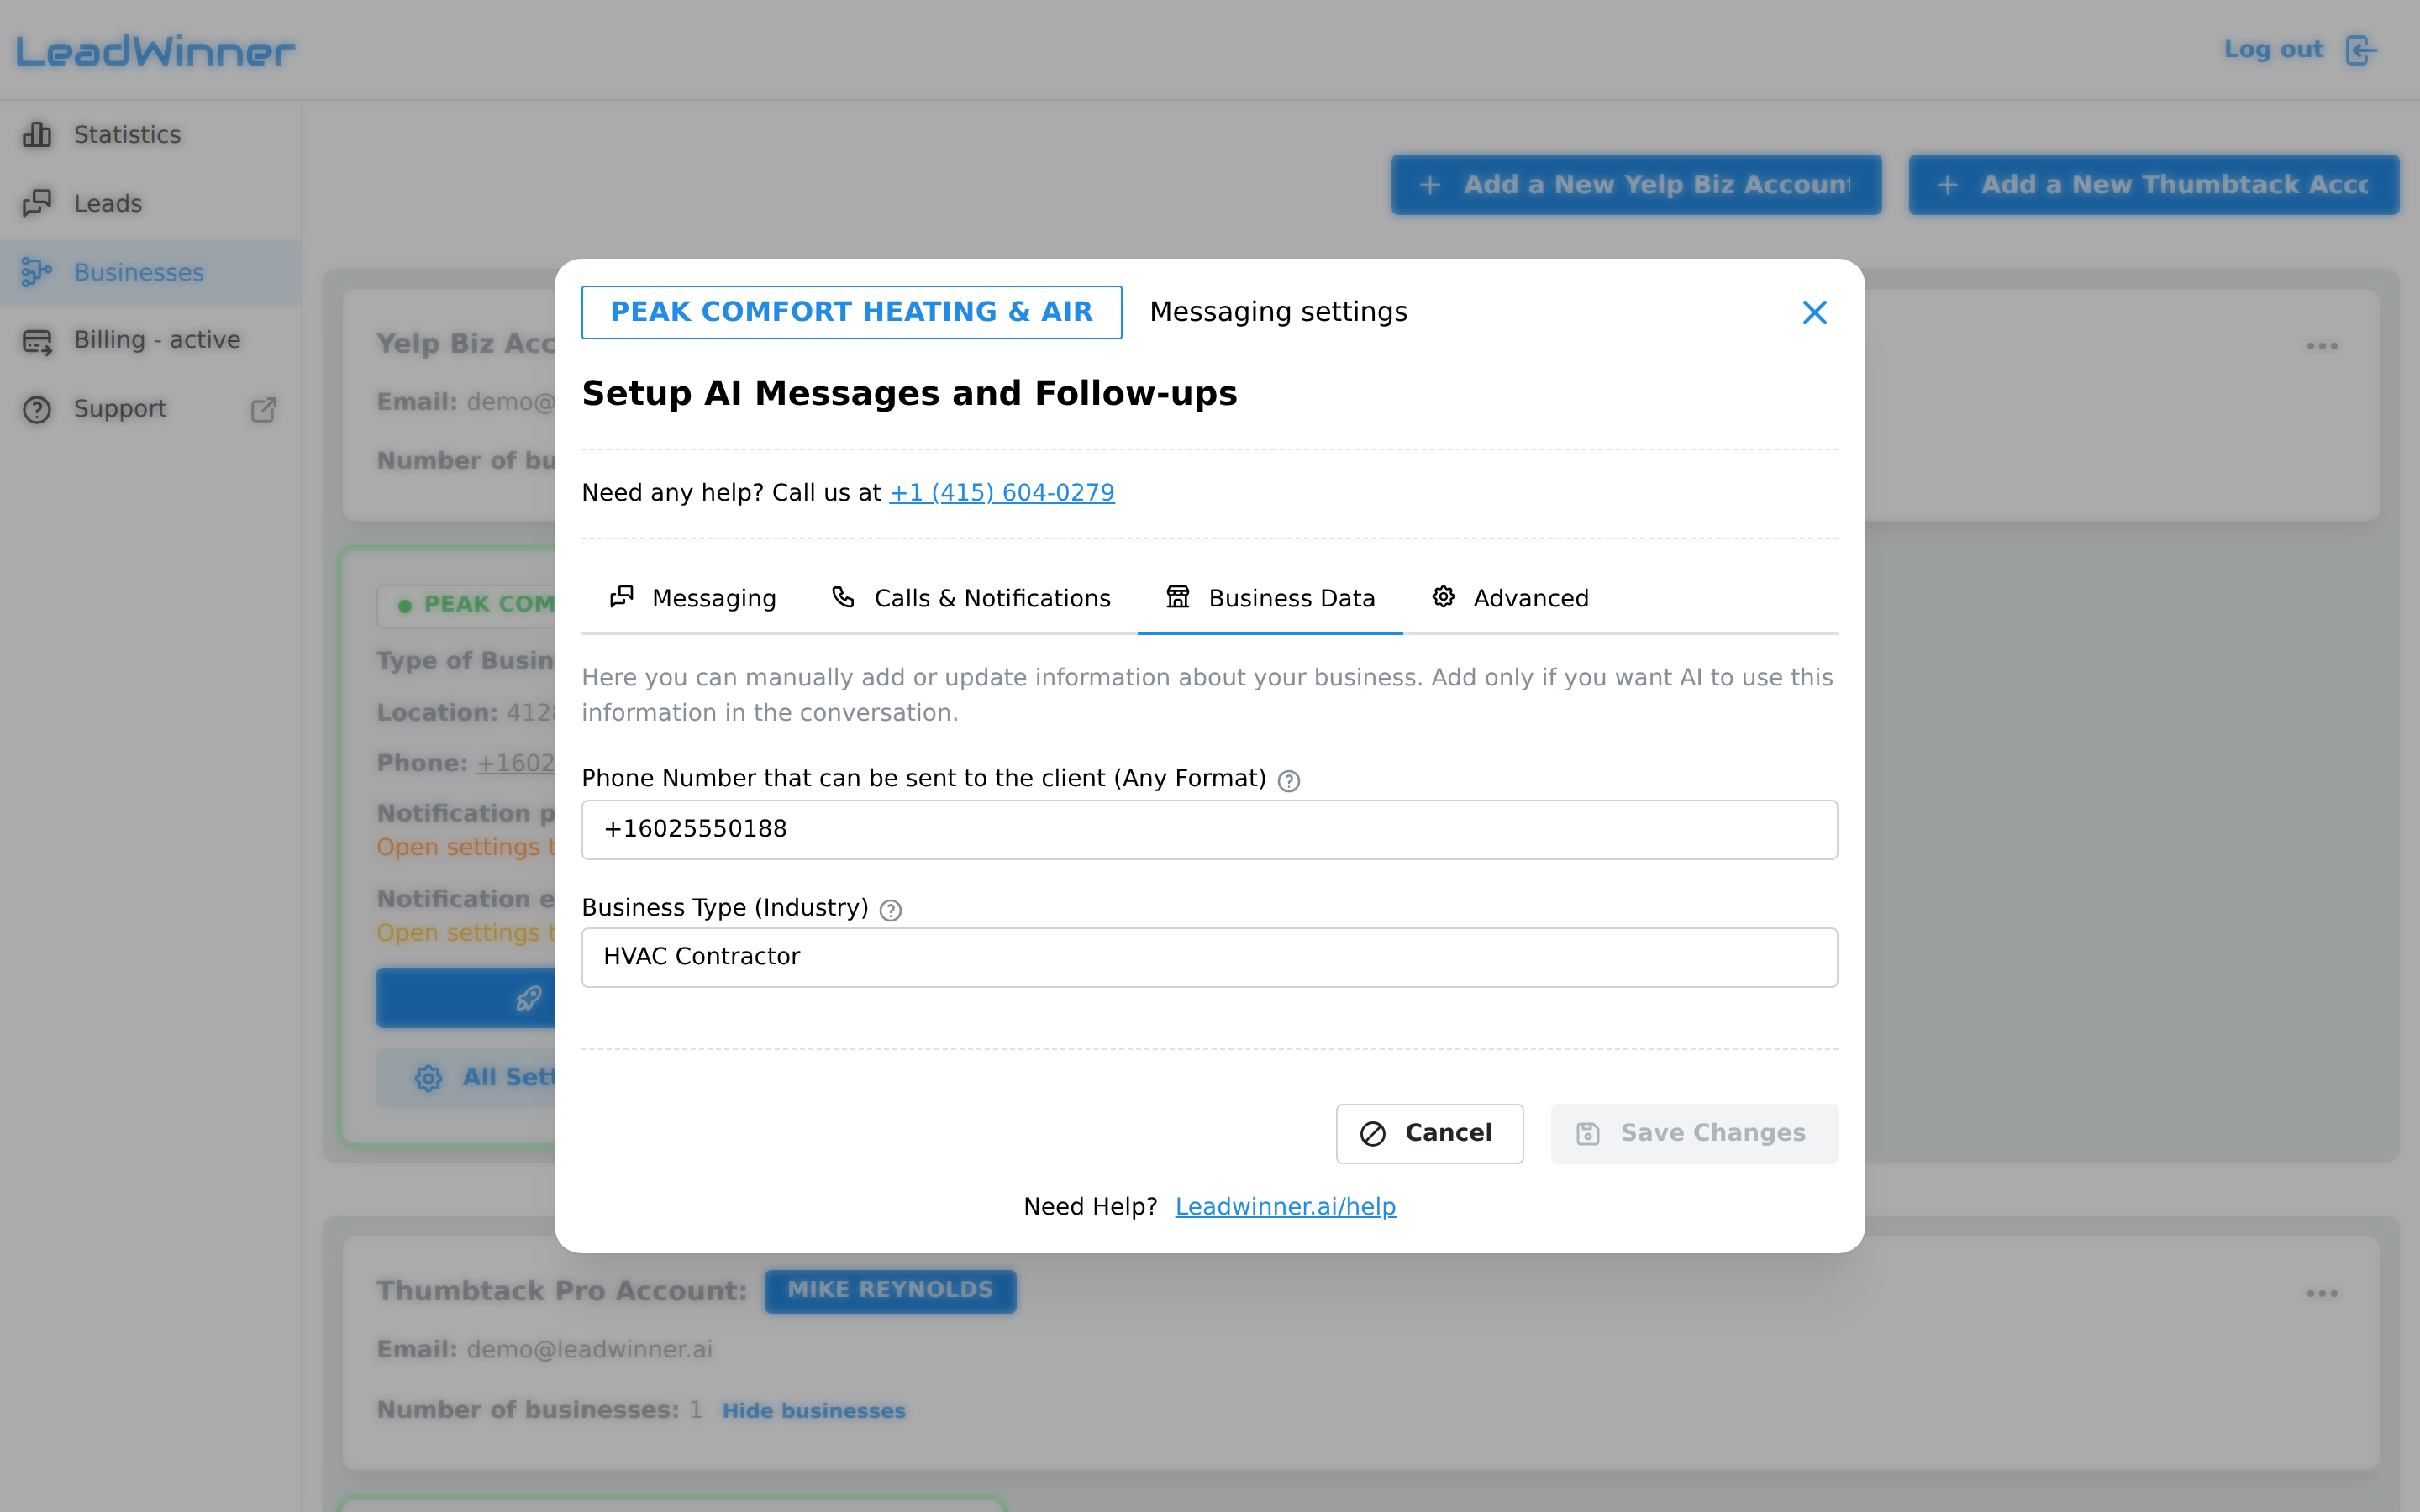The image size is (2420, 1512).
Task: Edit the Business Type industry field
Action: (x=1209, y=957)
